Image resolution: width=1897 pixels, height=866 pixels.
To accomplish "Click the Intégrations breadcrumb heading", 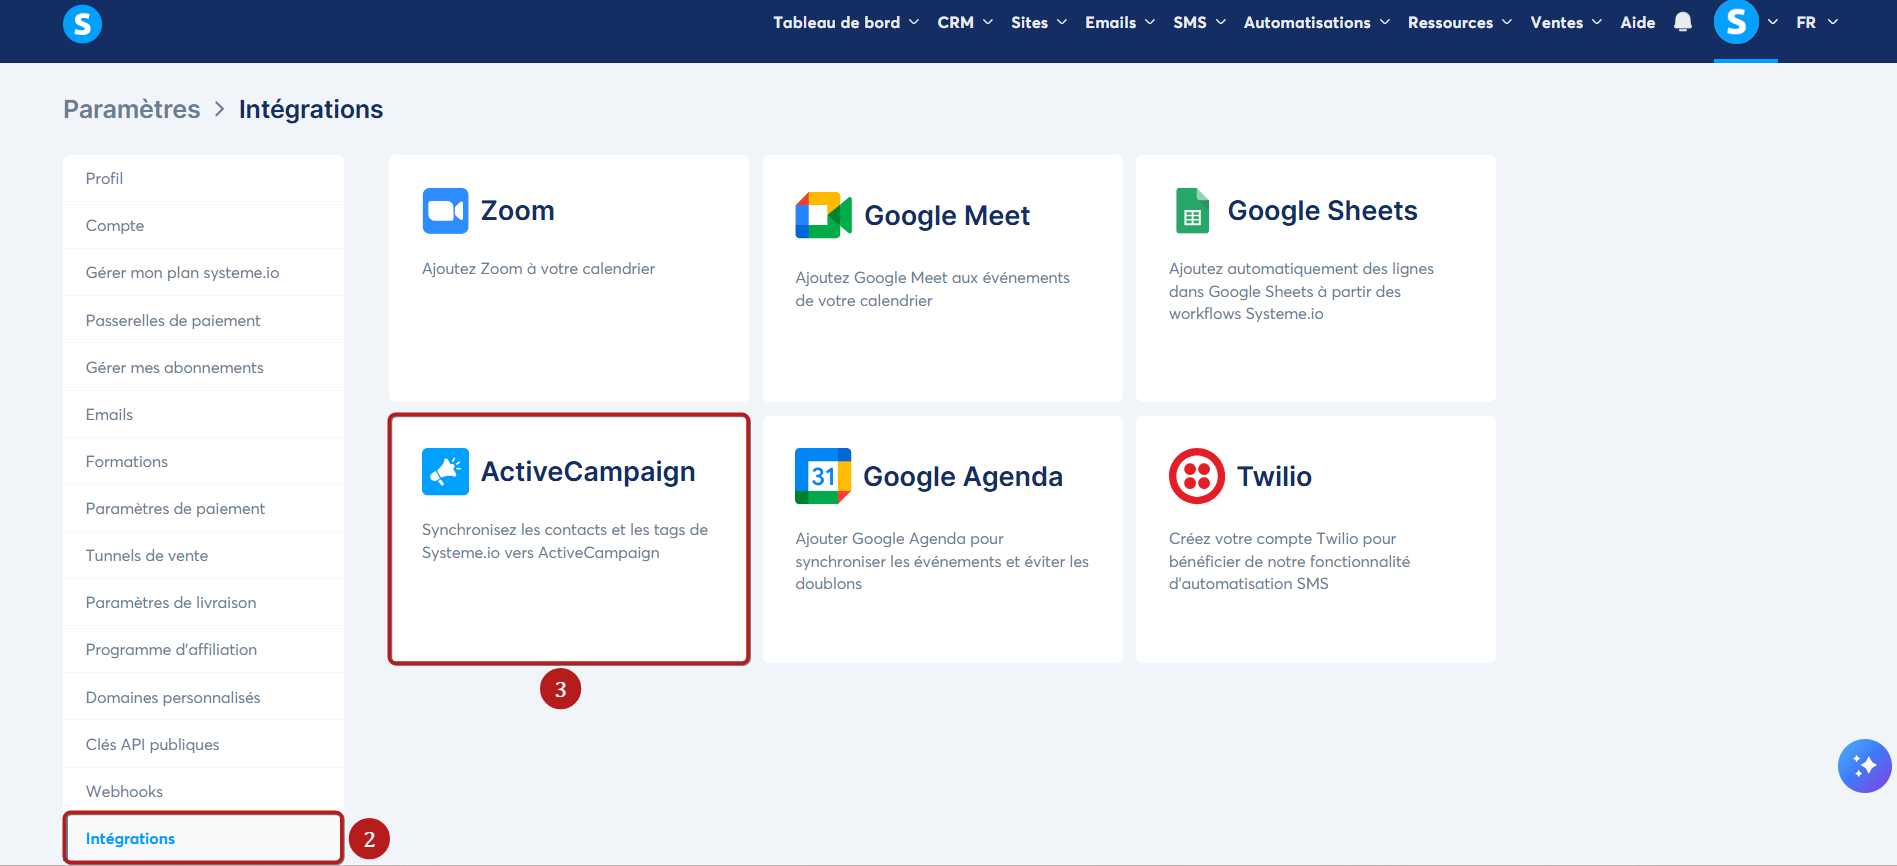I will pyautogui.click(x=311, y=109).
